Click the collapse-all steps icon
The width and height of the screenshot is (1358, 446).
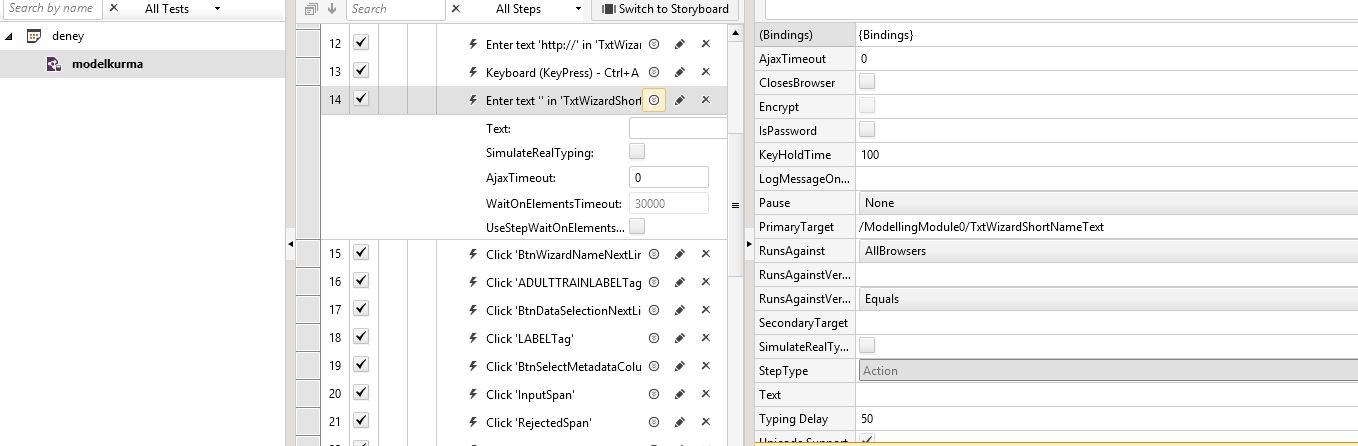311,9
